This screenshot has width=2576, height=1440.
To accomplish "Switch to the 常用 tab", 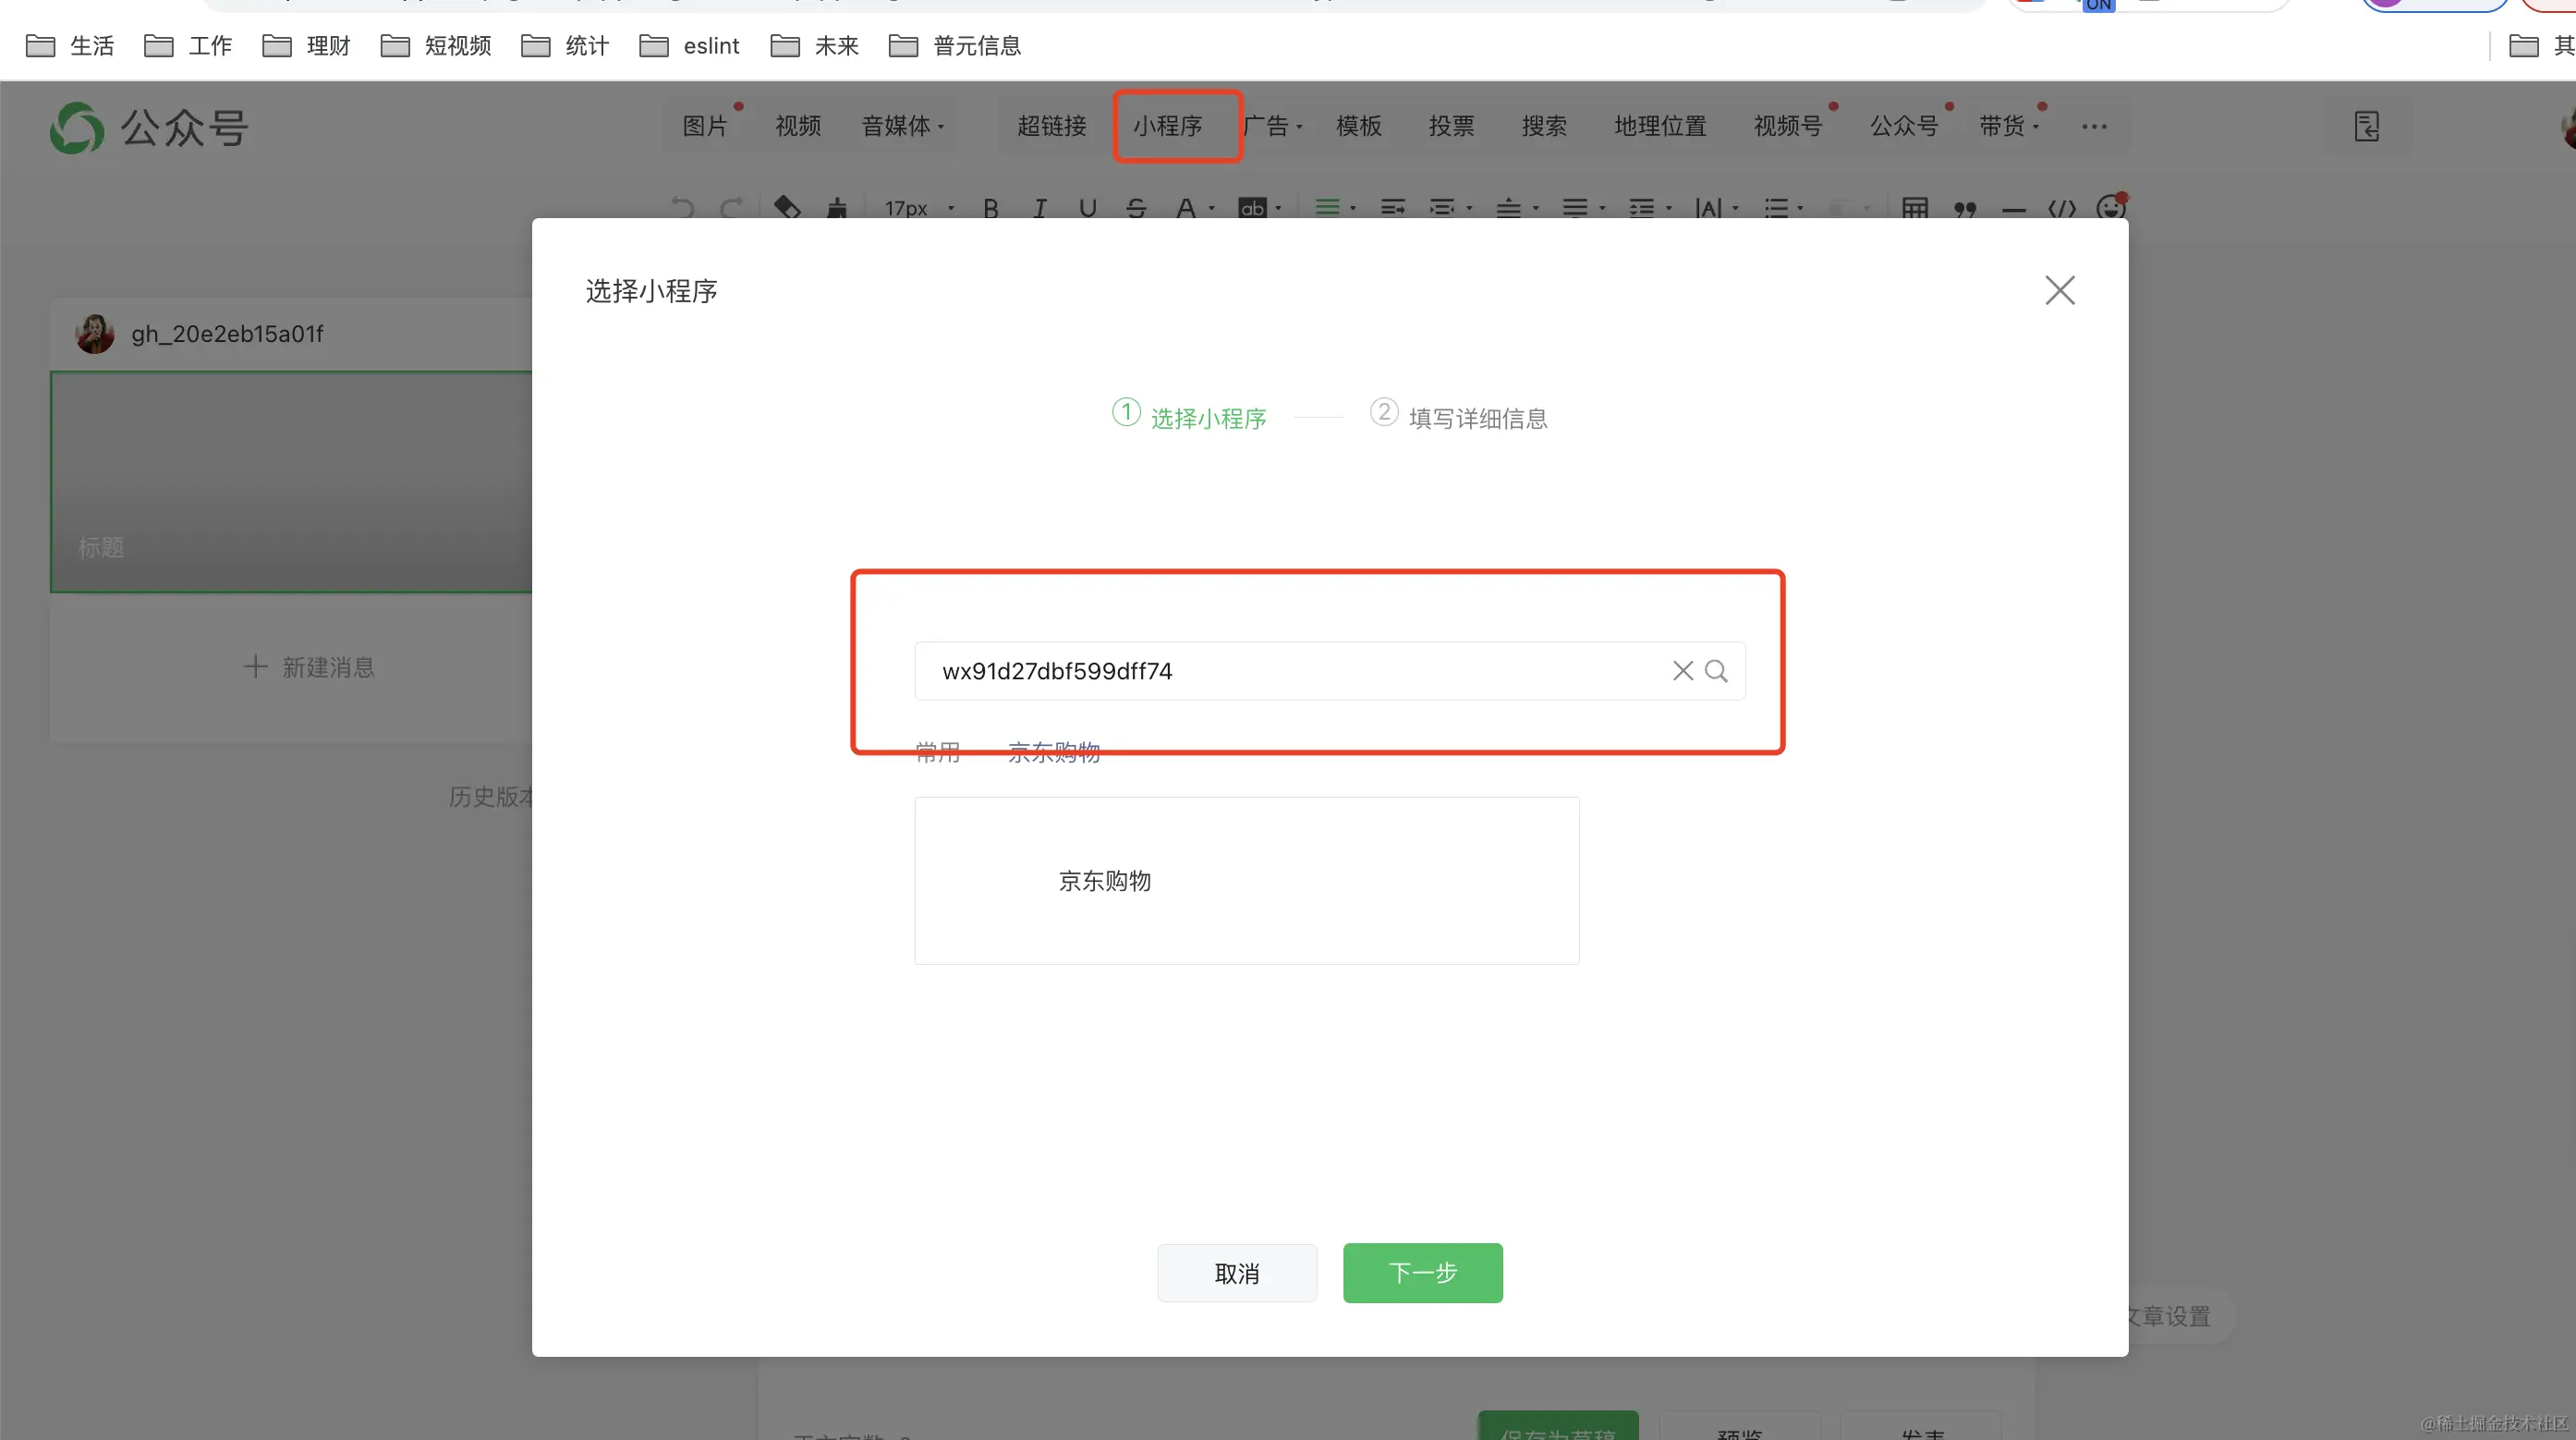I will tap(937, 753).
